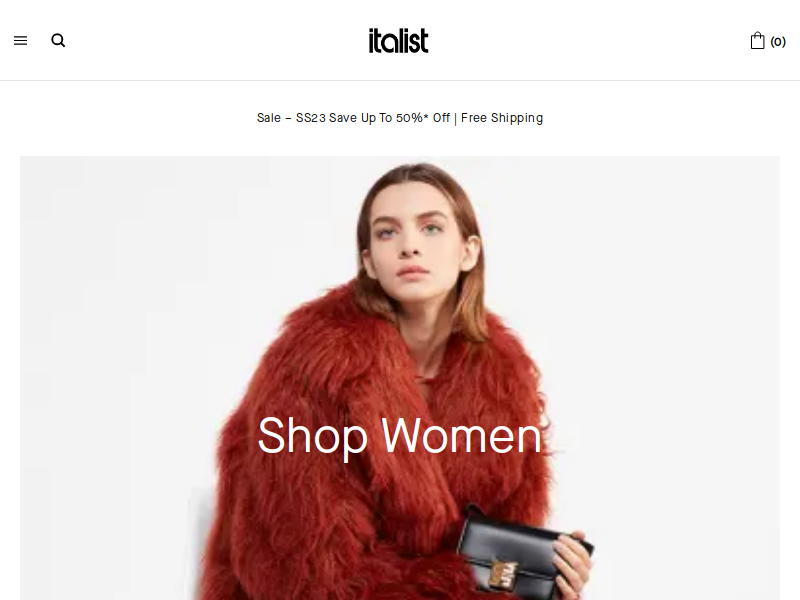This screenshot has height=600, width=800.
Task: Select the Shop Women heading
Action: [x=399, y=435]
